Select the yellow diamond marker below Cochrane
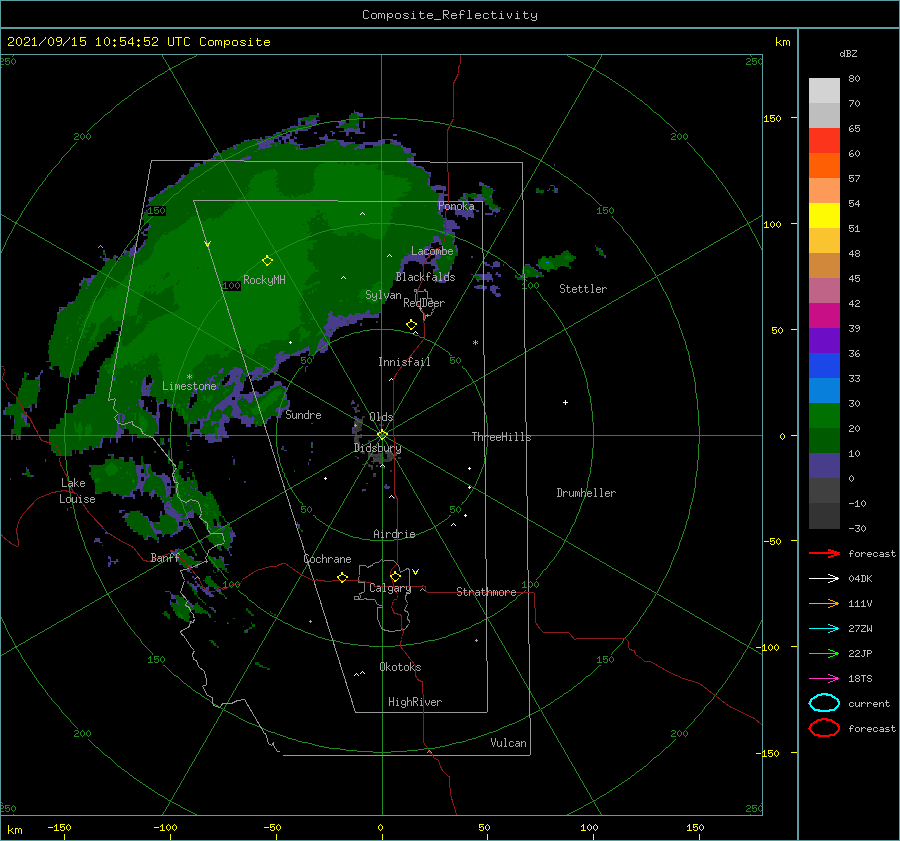This screenshot has width=900, height=841. pos(342,577)
